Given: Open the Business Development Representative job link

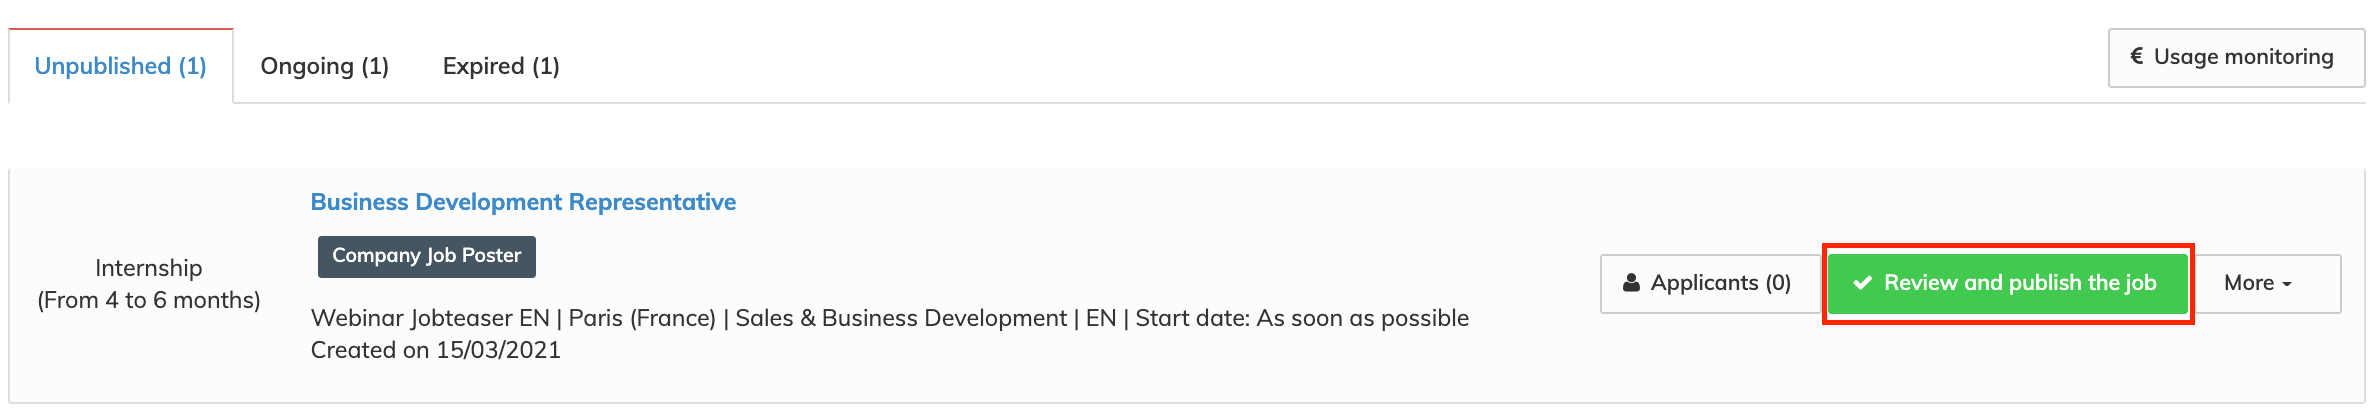Looking at the screenshot, I should pyautogui.click(x=523, y=202).
